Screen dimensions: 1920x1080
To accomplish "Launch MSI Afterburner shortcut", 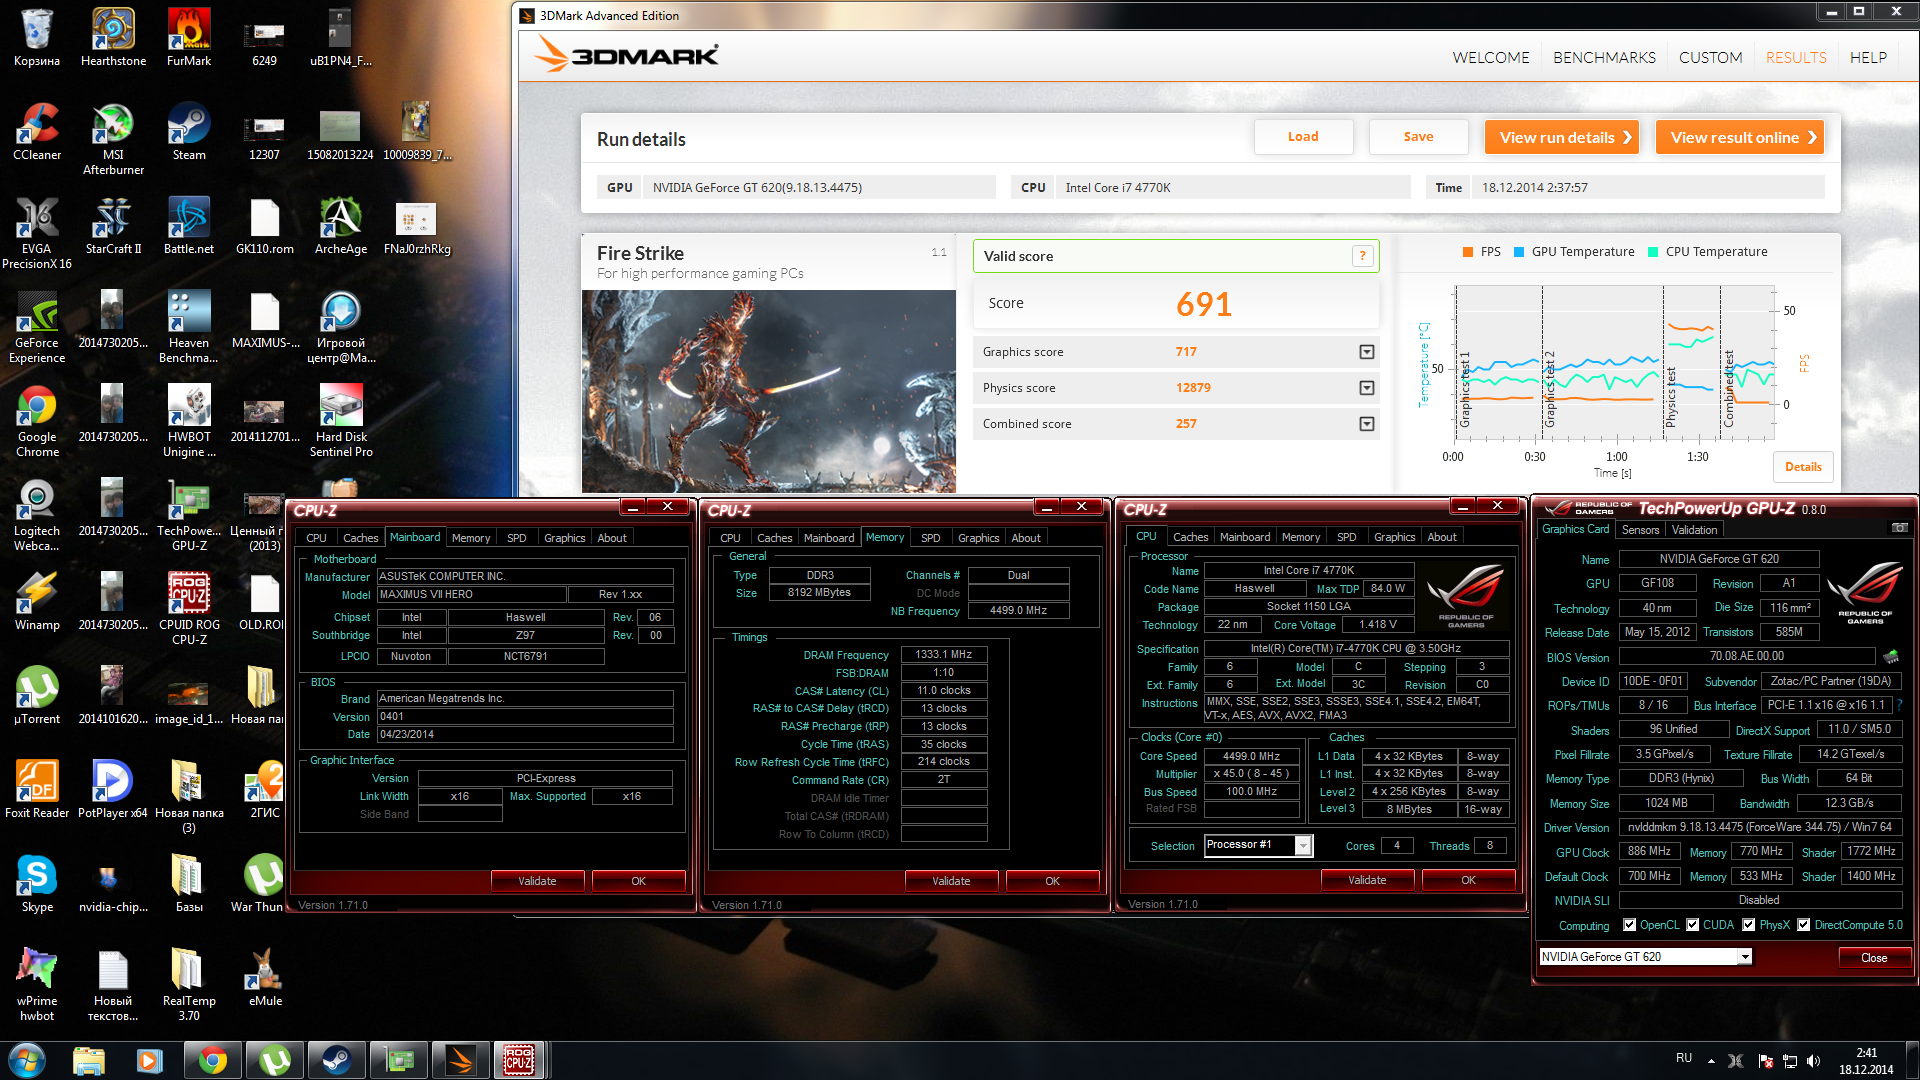I will (x=113, y=139).
